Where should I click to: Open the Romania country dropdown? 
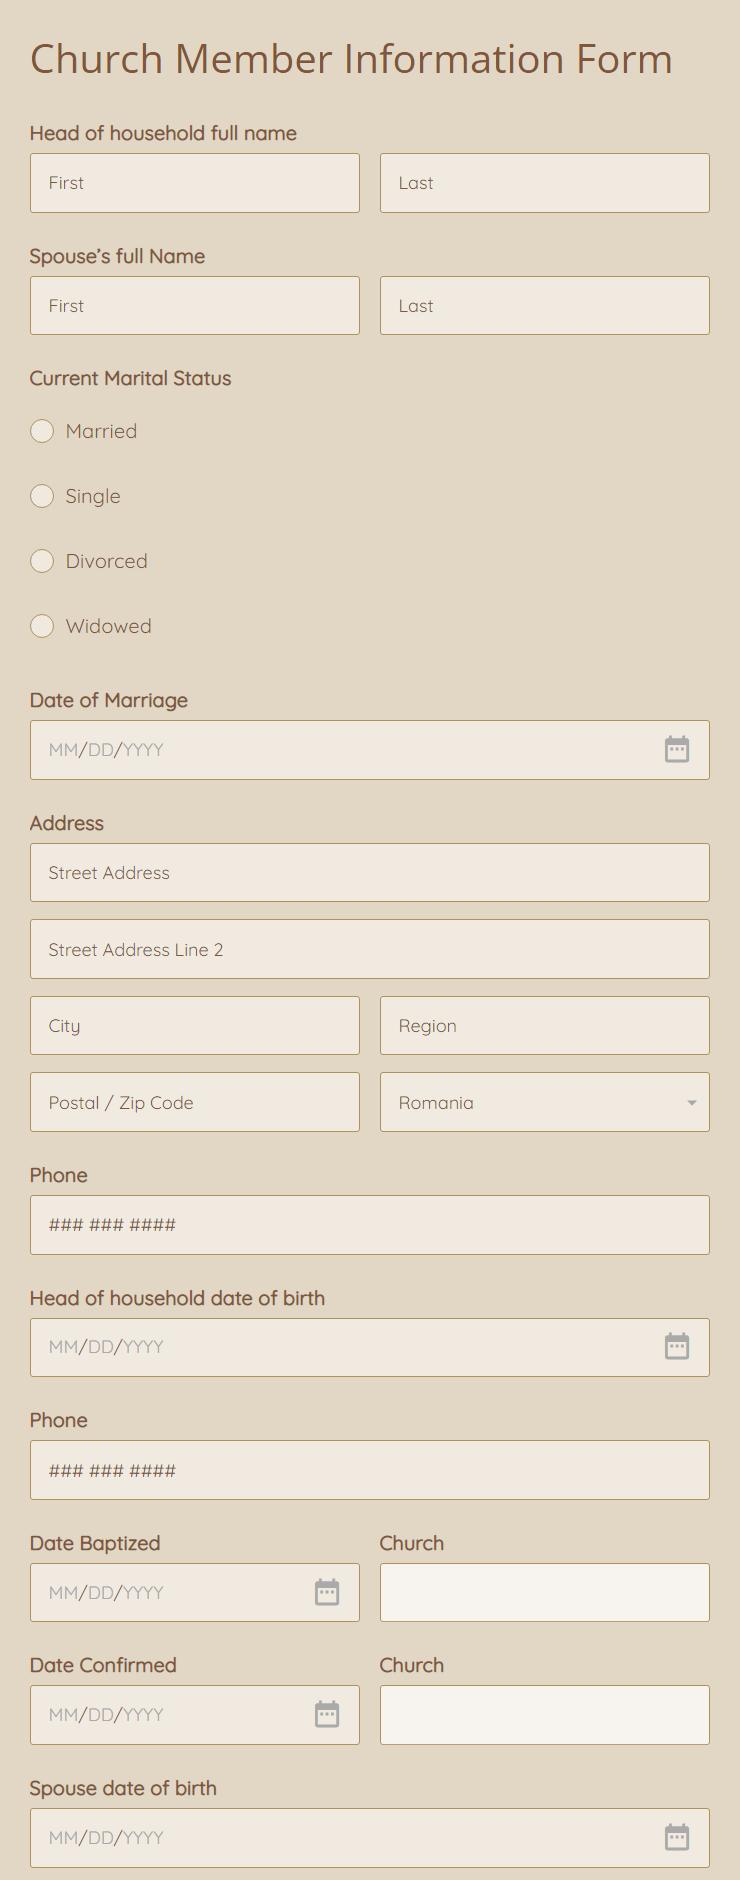[x=544, y=1102]
